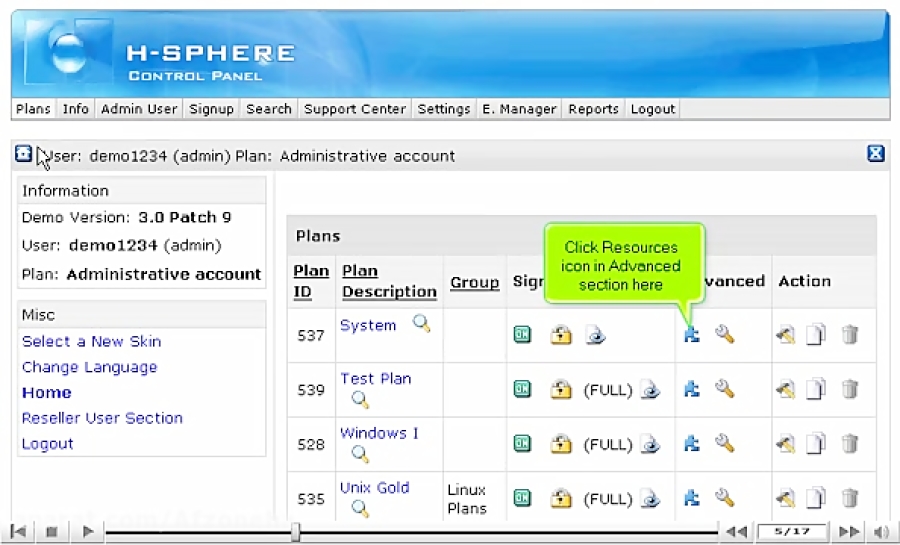The image size is (900, 545).
Task: Click the playback progress slider handle
Action: click(295, 532)
